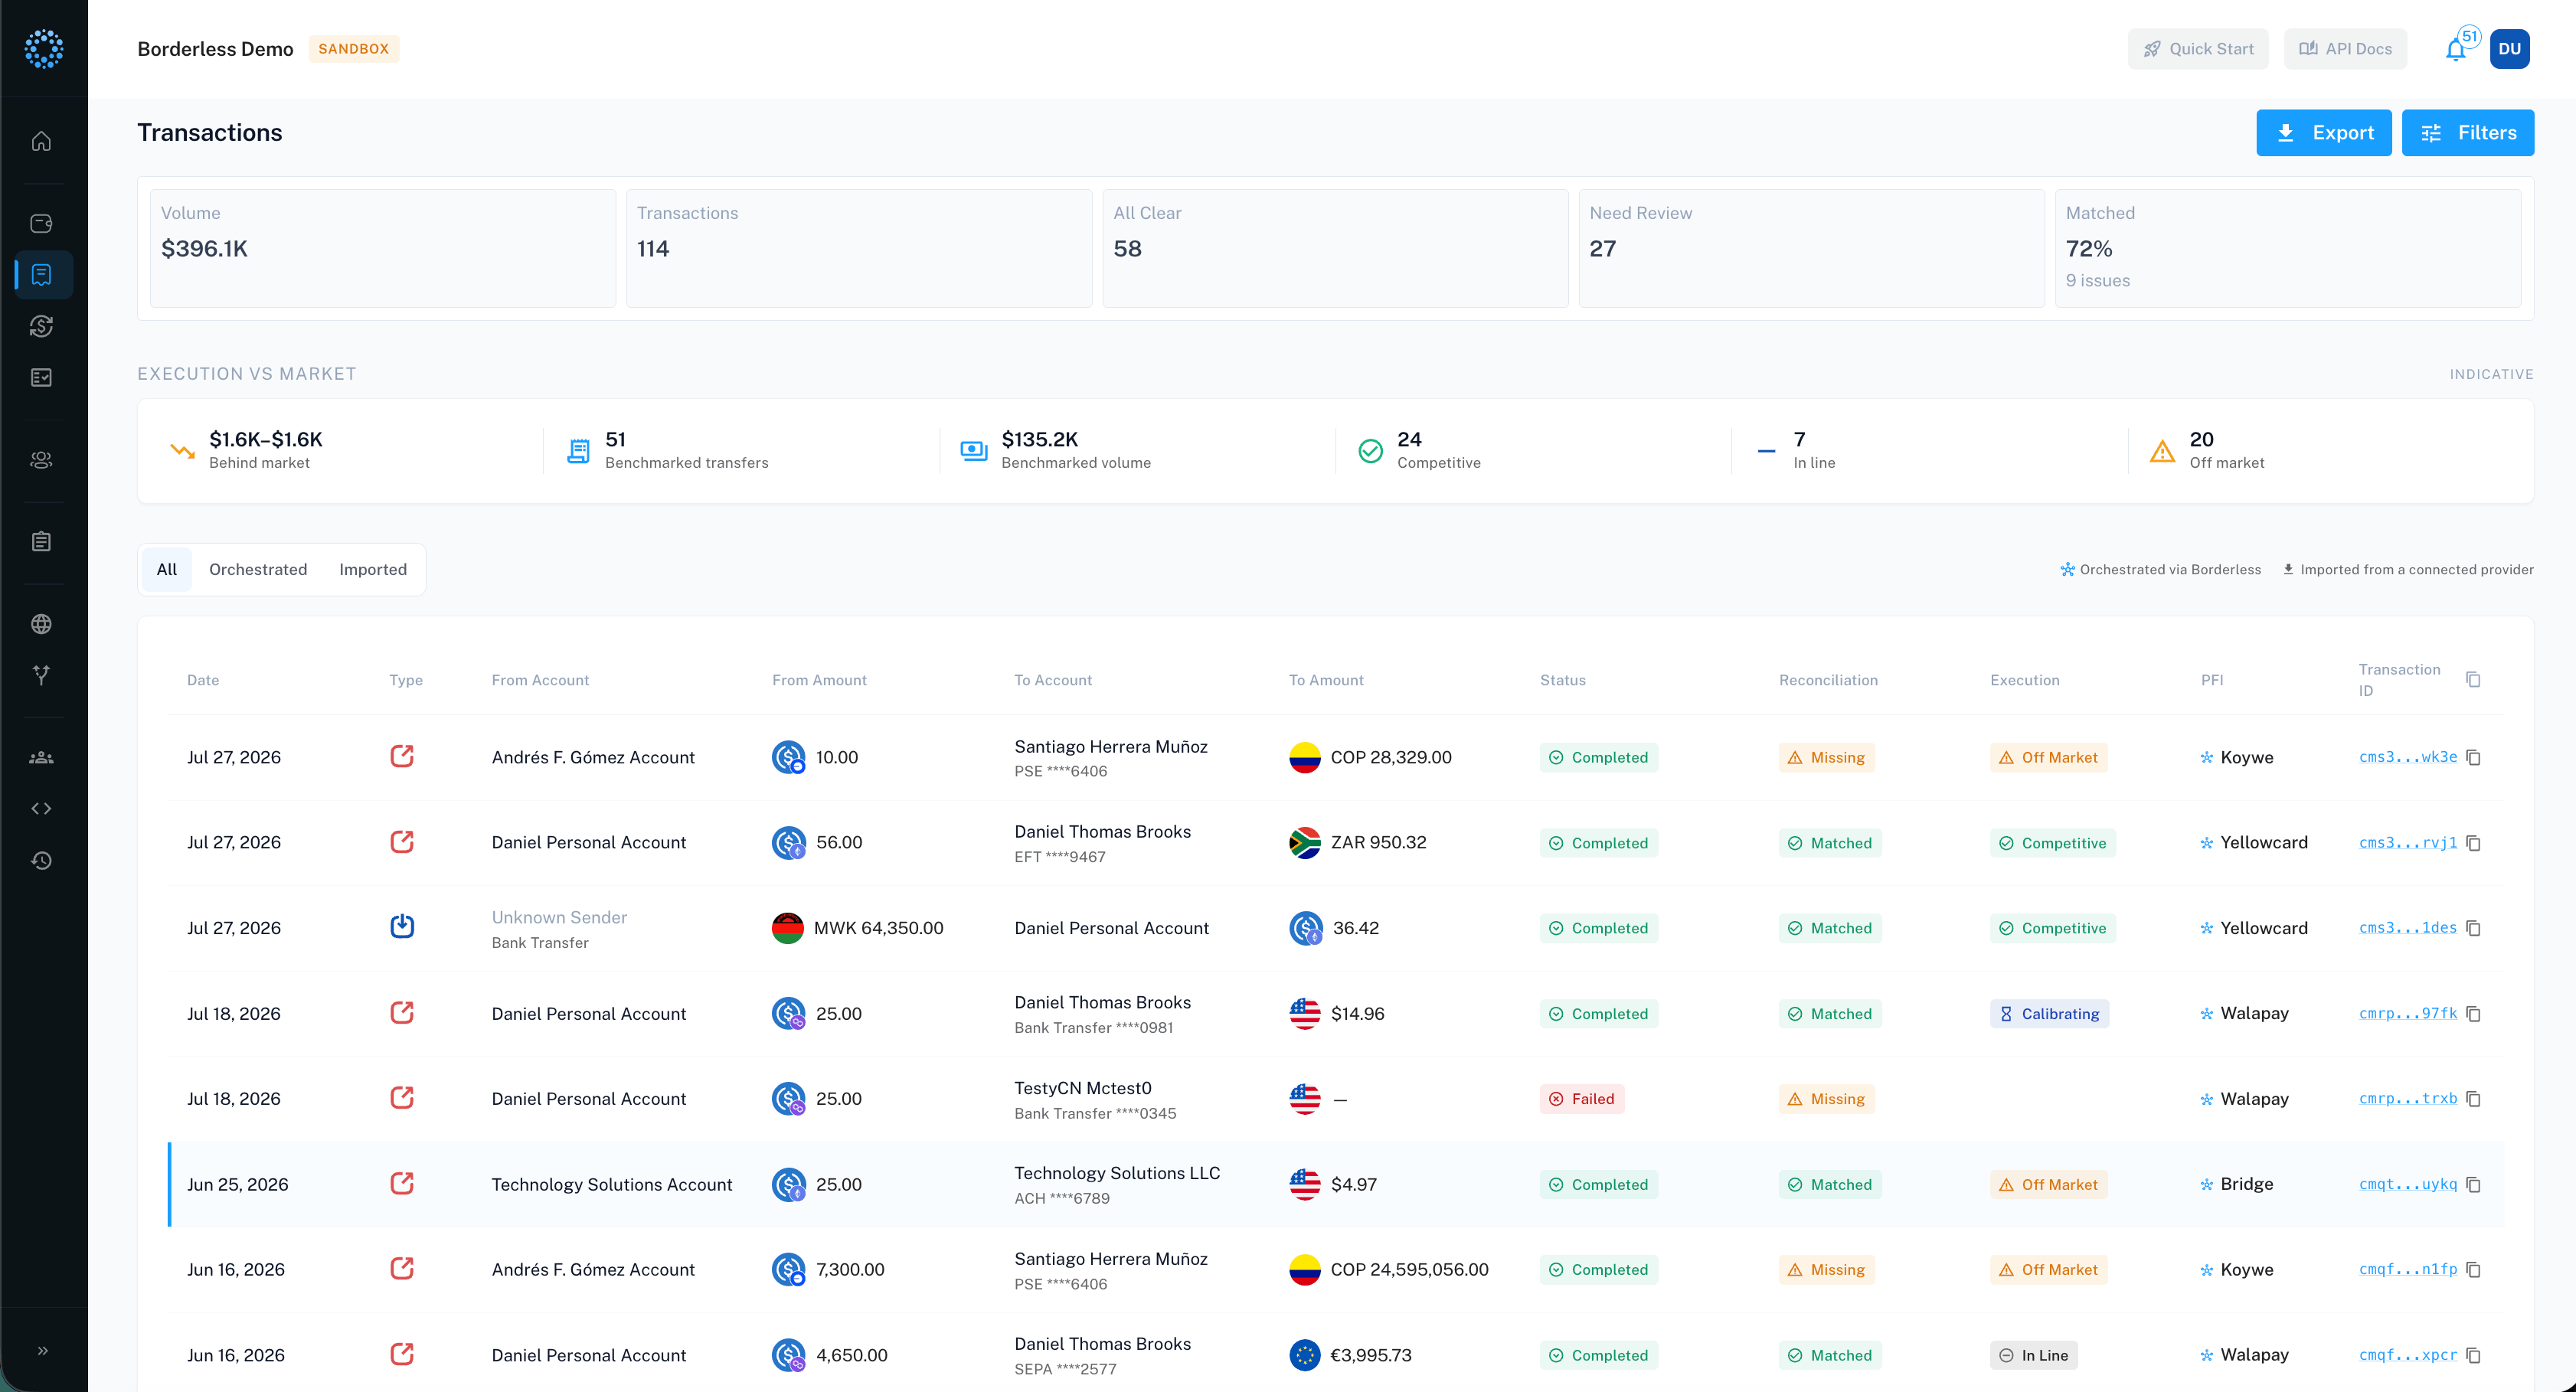
Task: Click the Failed status badge
Action: click(x=1582, y=1099)
